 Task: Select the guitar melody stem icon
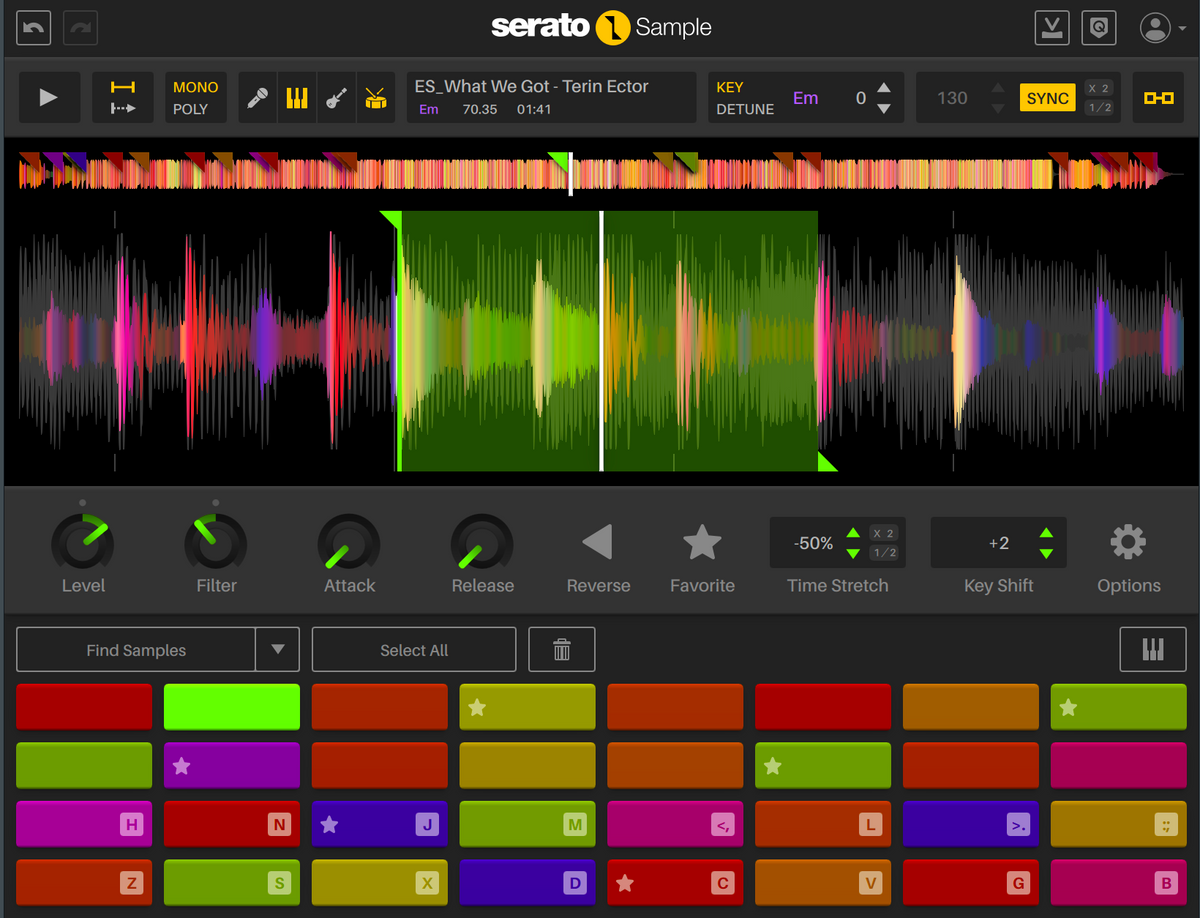(x=337, y=97)
